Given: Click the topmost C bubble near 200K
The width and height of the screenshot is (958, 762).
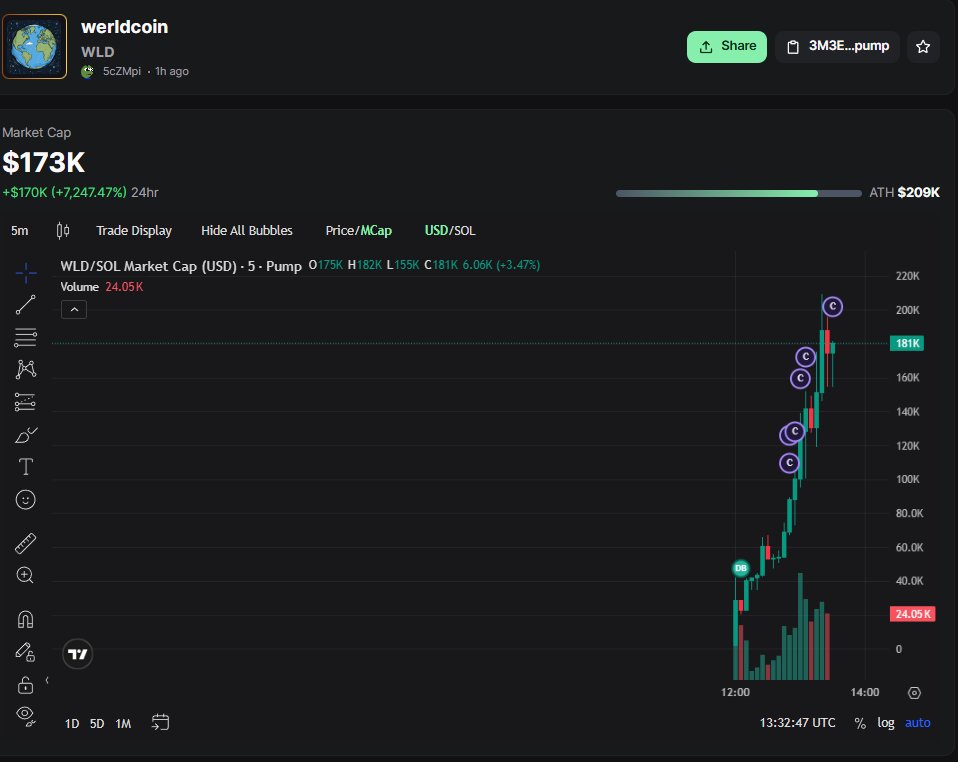Looking at the screenshot, I should (833, 306).
